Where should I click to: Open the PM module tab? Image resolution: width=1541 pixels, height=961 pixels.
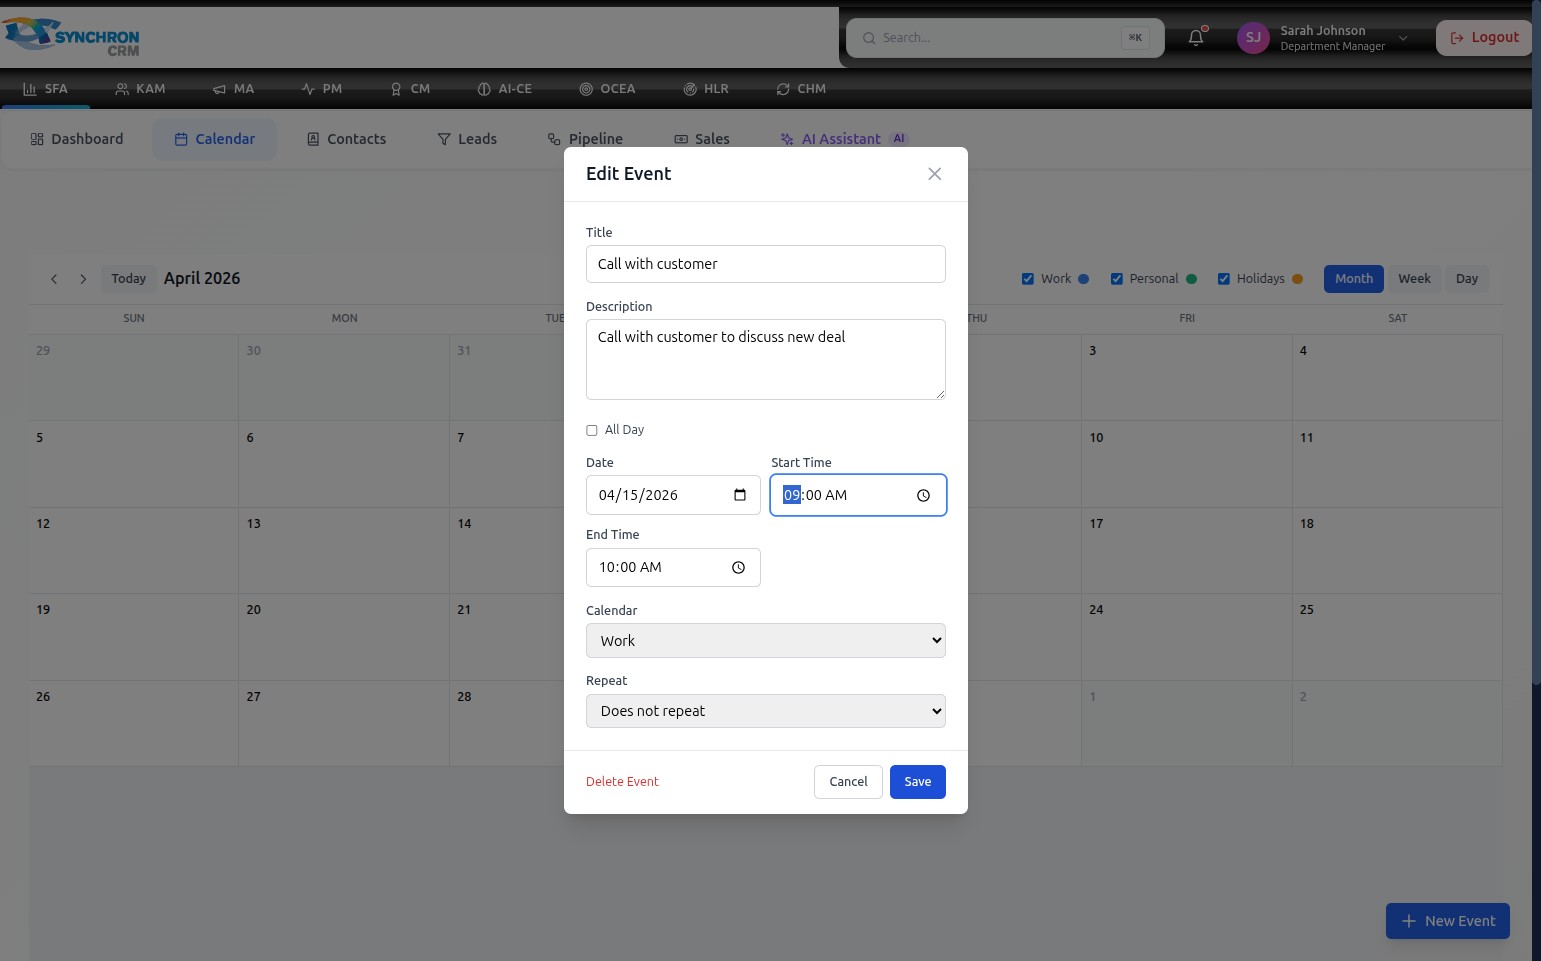coord(321,89)
